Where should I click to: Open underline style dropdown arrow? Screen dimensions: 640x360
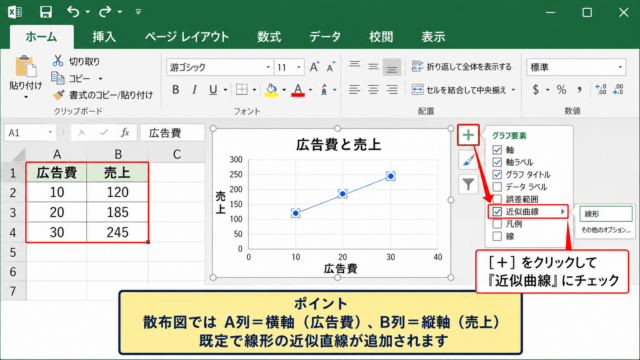point(225,90)
